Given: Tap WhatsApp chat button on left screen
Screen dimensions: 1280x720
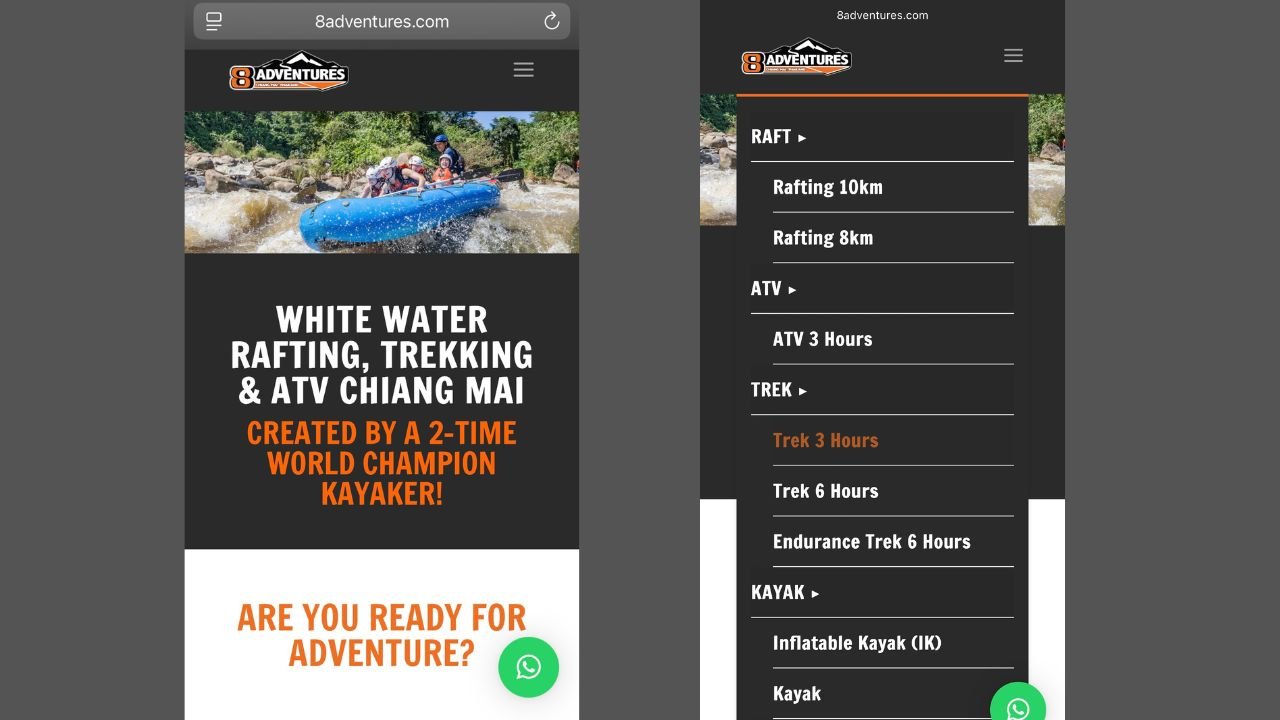Looking at the screenshot, I should tap(529, 667).
